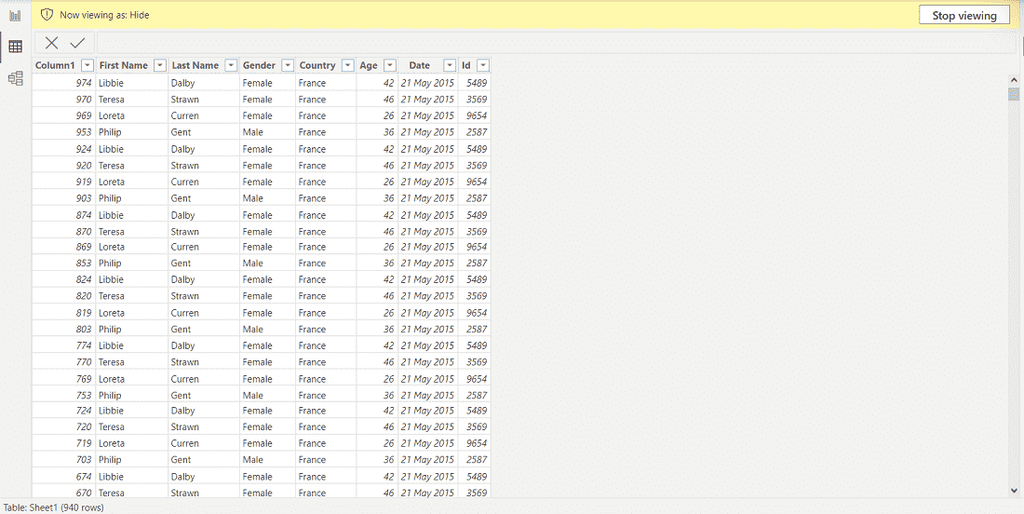This screenshot has height=514, width=1024.
Task: Select the First Name column header
Action: click(123, 65)
